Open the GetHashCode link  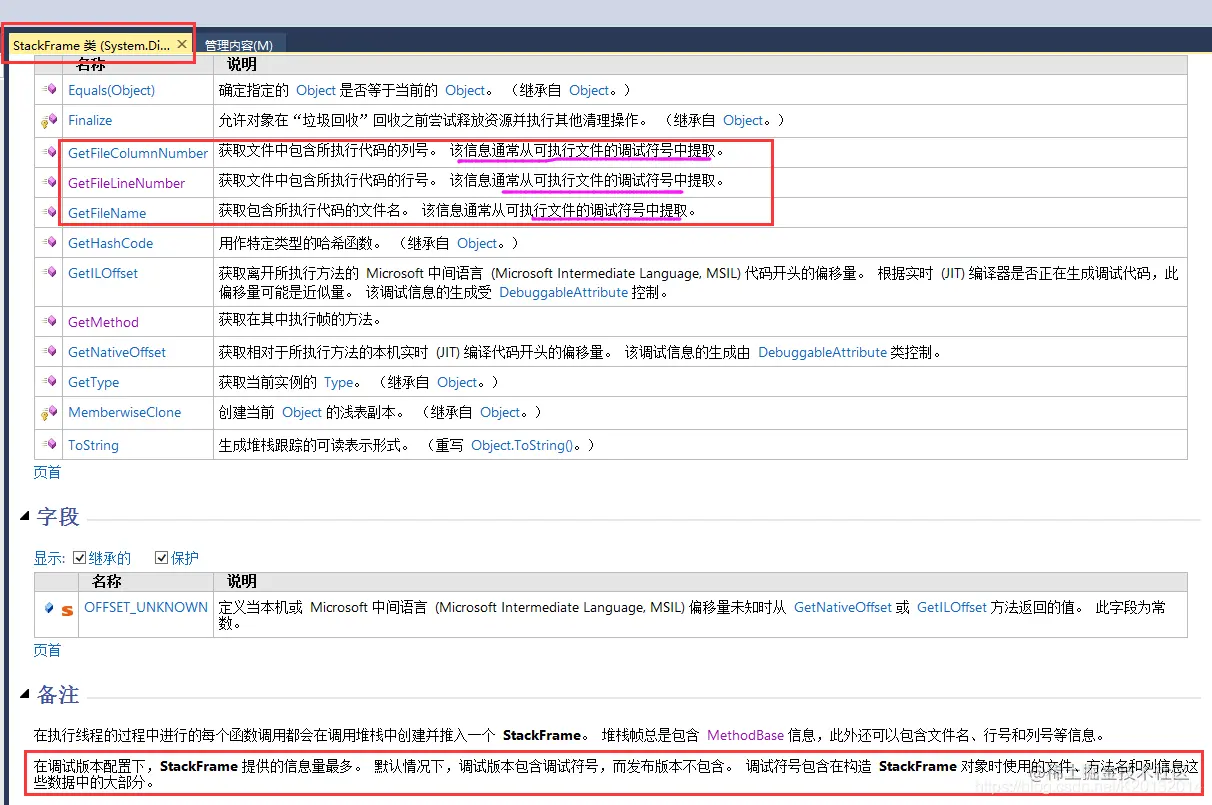(111, 243)
